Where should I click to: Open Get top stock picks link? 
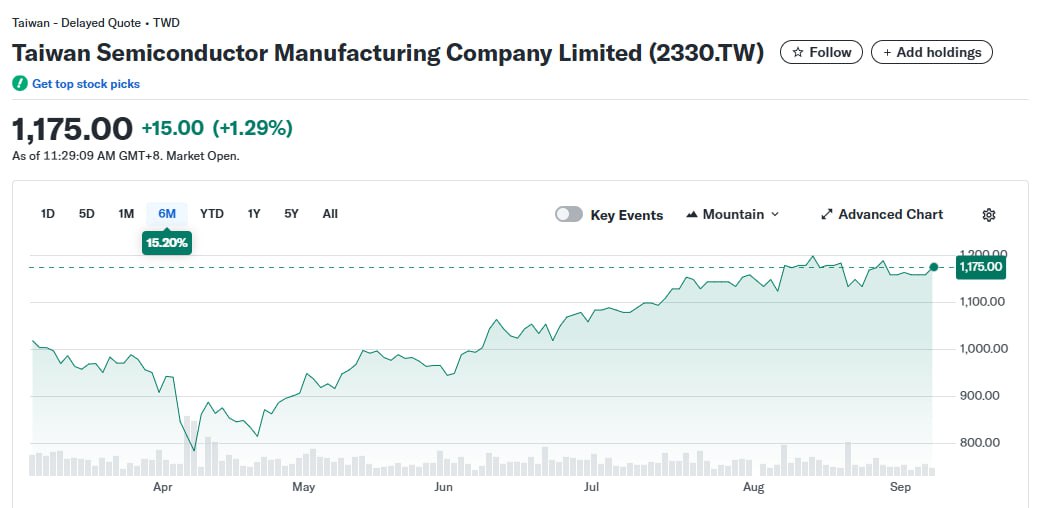click(x=86, y=83)
